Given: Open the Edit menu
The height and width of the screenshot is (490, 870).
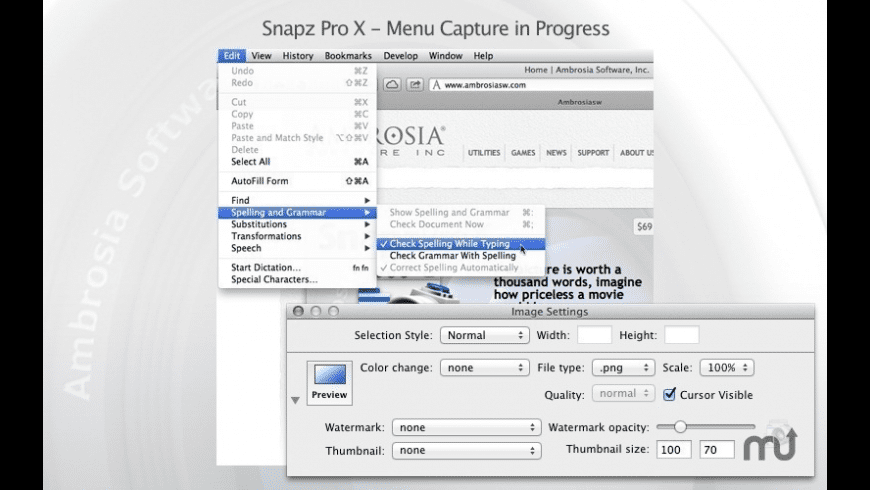Looking at the screenshot, I should pyautogui.click(x=231, y=55).
